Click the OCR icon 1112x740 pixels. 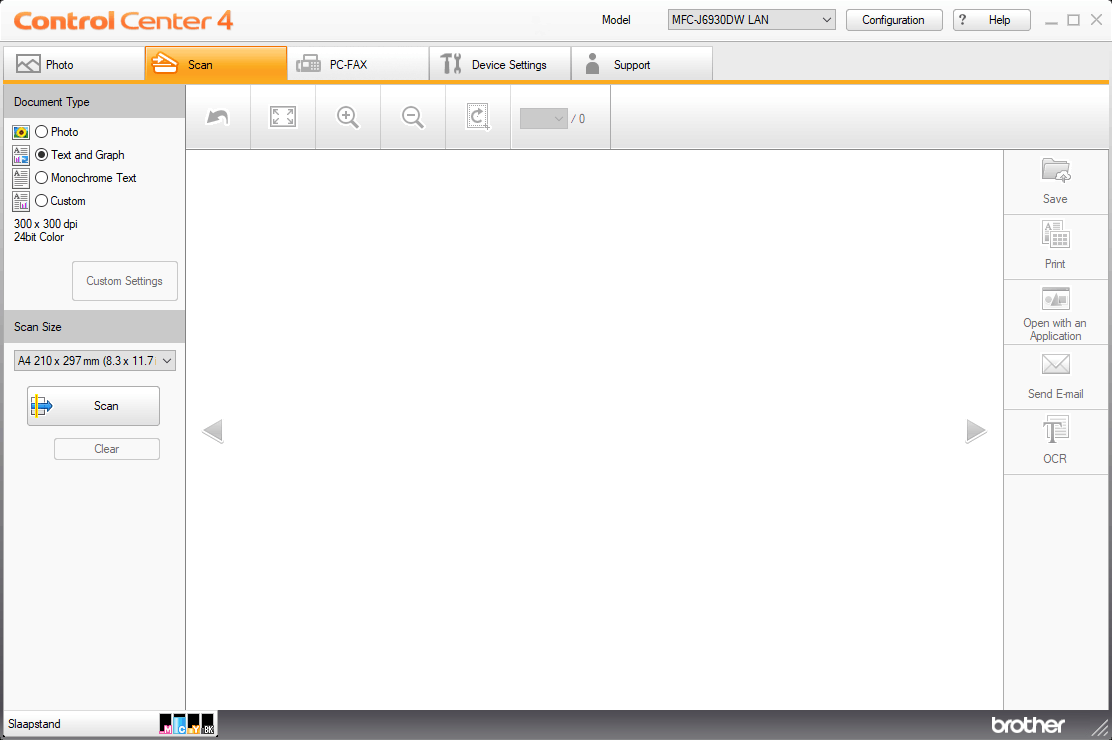[x=1055, y=429]
